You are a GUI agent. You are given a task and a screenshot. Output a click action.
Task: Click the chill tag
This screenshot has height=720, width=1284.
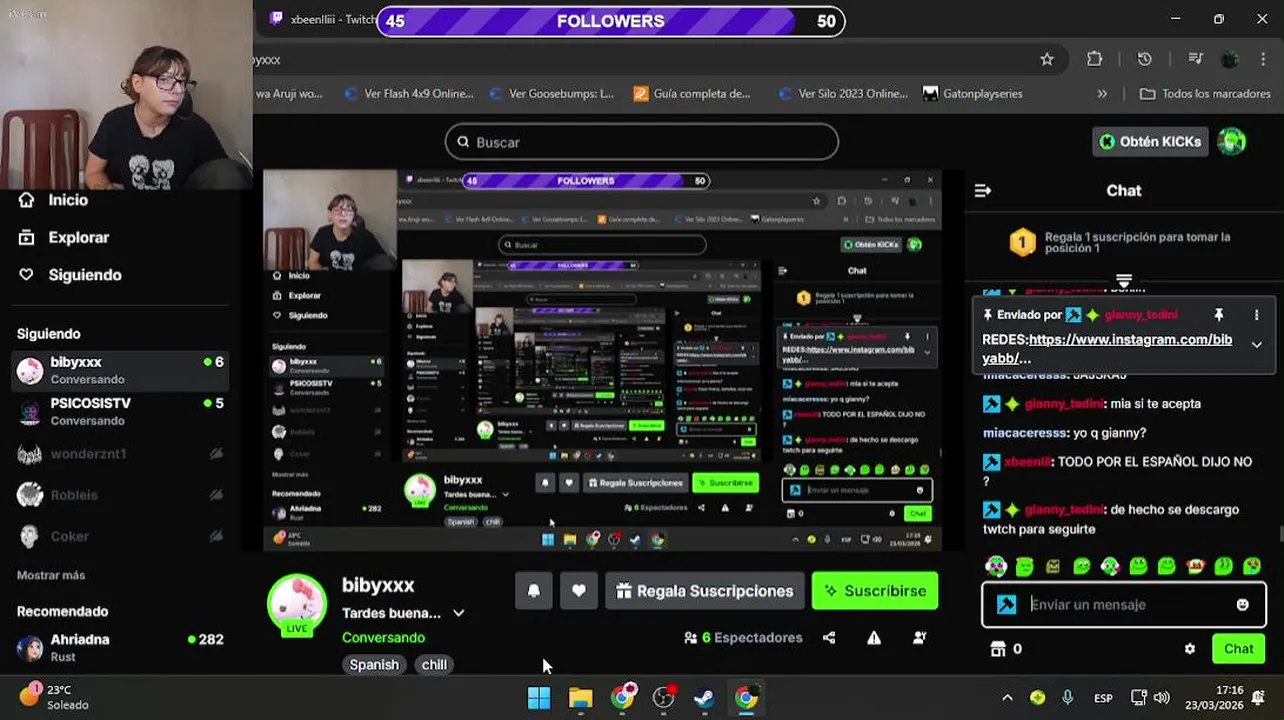point(434,664)
